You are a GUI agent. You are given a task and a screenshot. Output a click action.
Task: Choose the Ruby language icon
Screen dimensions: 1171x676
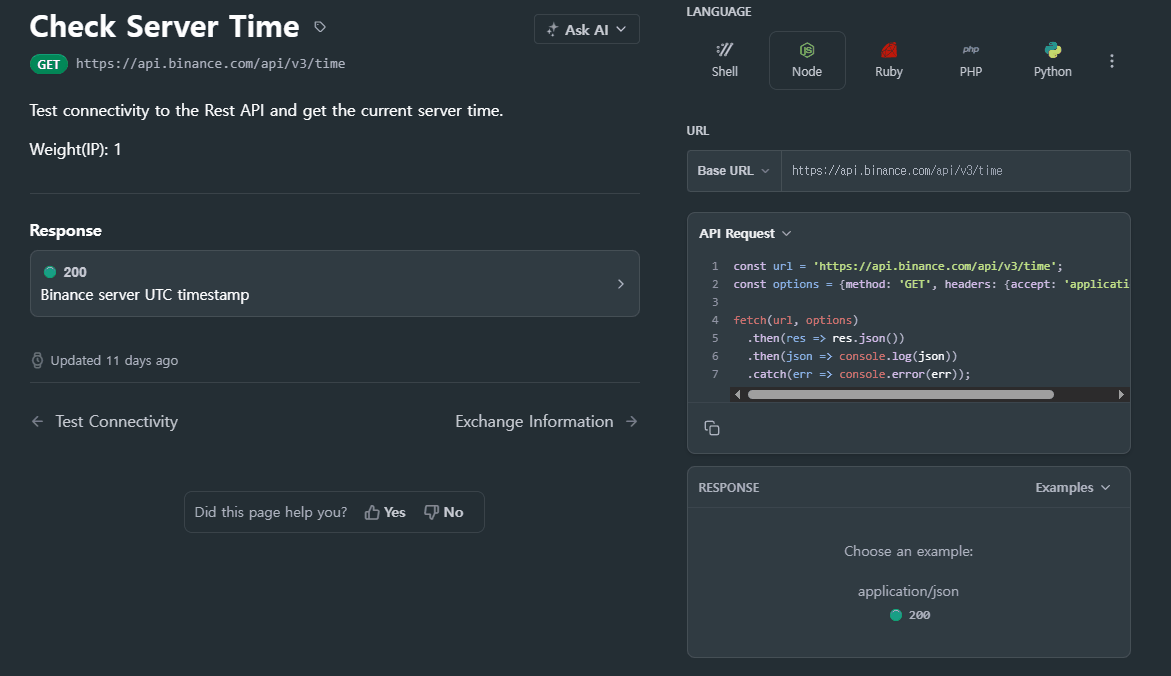point(888,60)
